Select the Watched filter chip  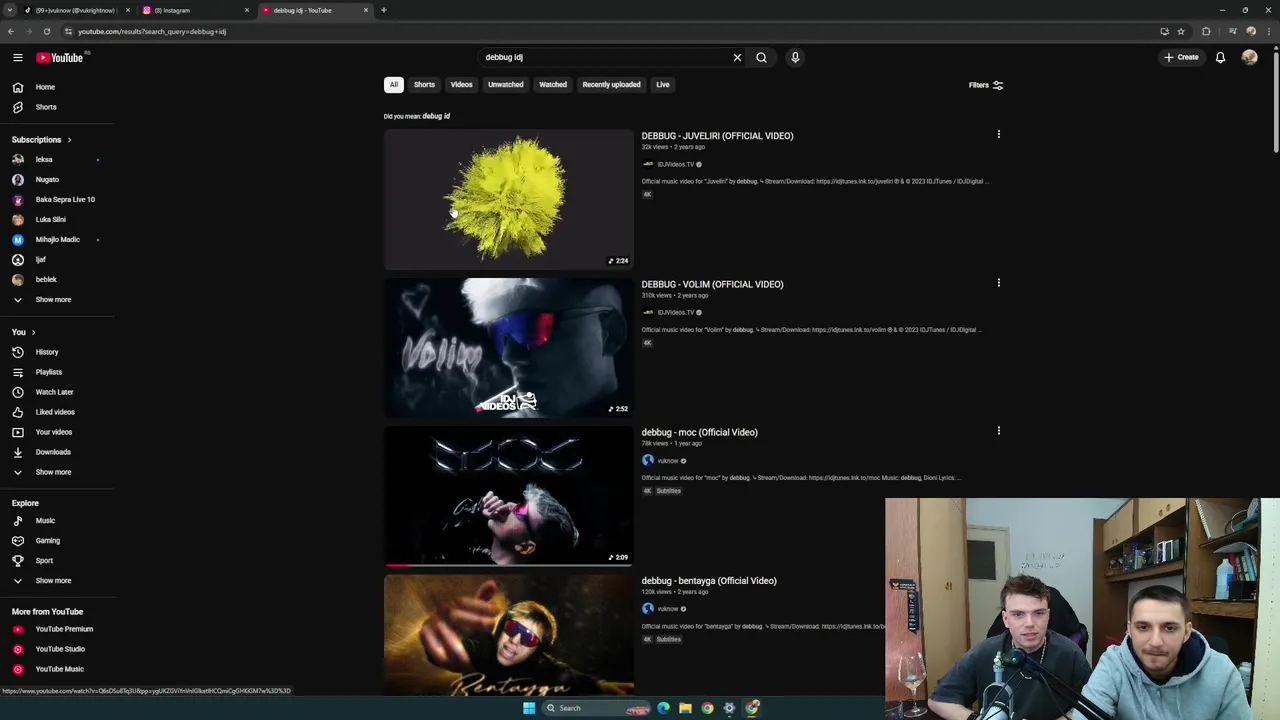pyautogui.click(x=553, y=85)
